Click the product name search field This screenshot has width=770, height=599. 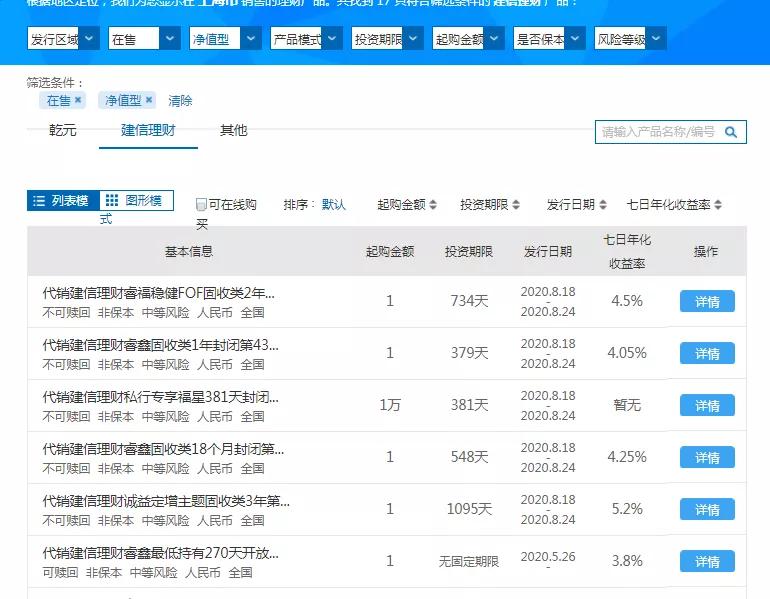coord(658,132)
